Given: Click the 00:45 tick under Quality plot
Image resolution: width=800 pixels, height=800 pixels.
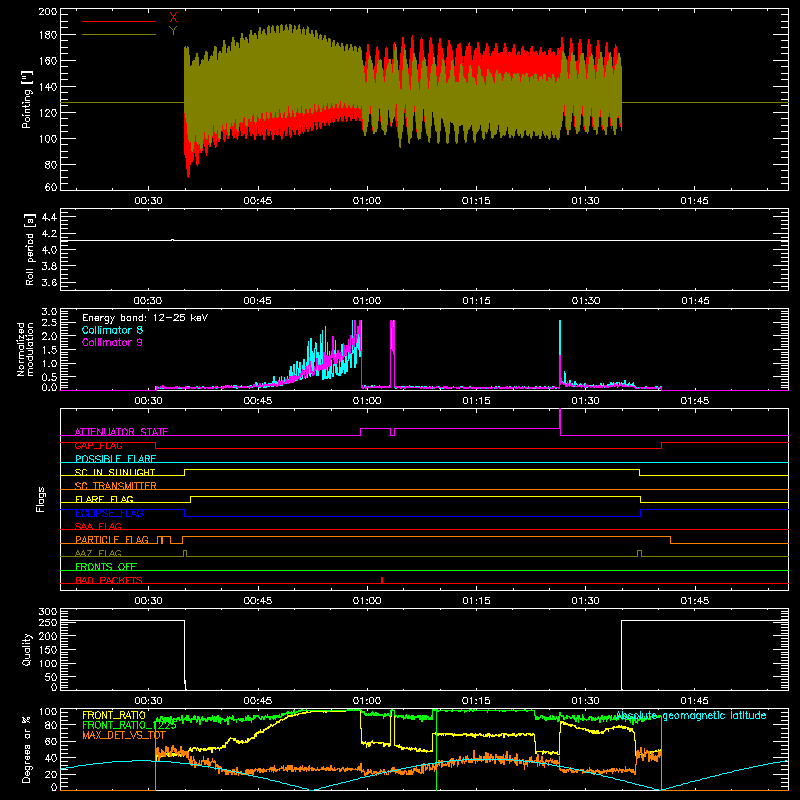Looking at the screenshot, I should [257, 701].
